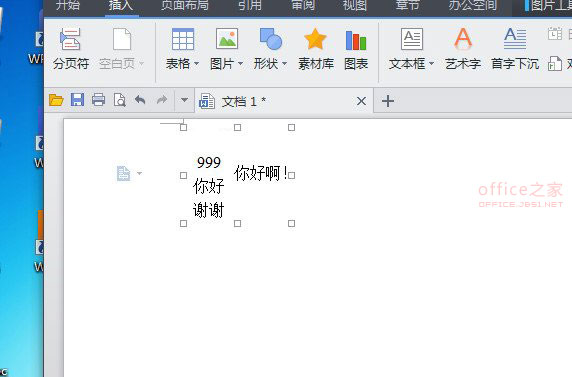Click the bottom-right selection handle of the image
This screenshot has width=572, height=377.
291,223
